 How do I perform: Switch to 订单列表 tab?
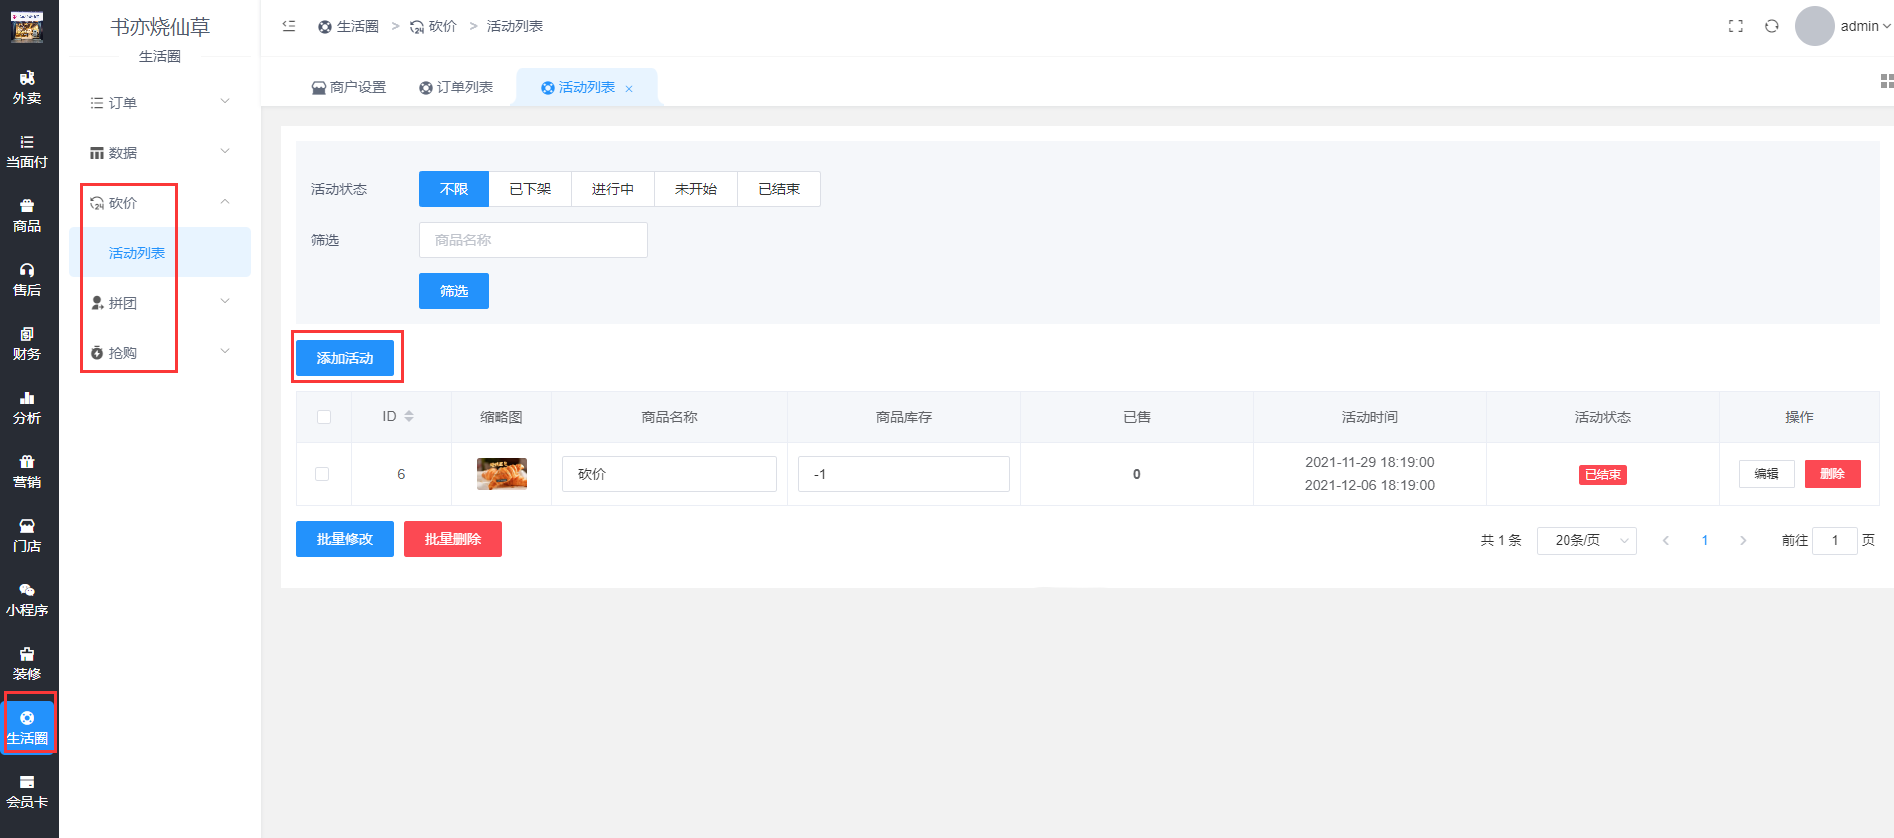click(x=456, y=87)
